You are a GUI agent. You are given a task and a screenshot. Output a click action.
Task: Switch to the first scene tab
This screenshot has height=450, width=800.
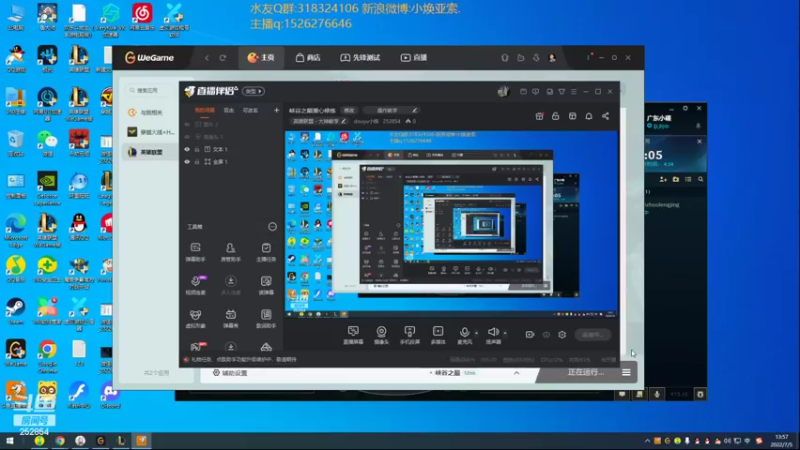(x=205, y=110)
